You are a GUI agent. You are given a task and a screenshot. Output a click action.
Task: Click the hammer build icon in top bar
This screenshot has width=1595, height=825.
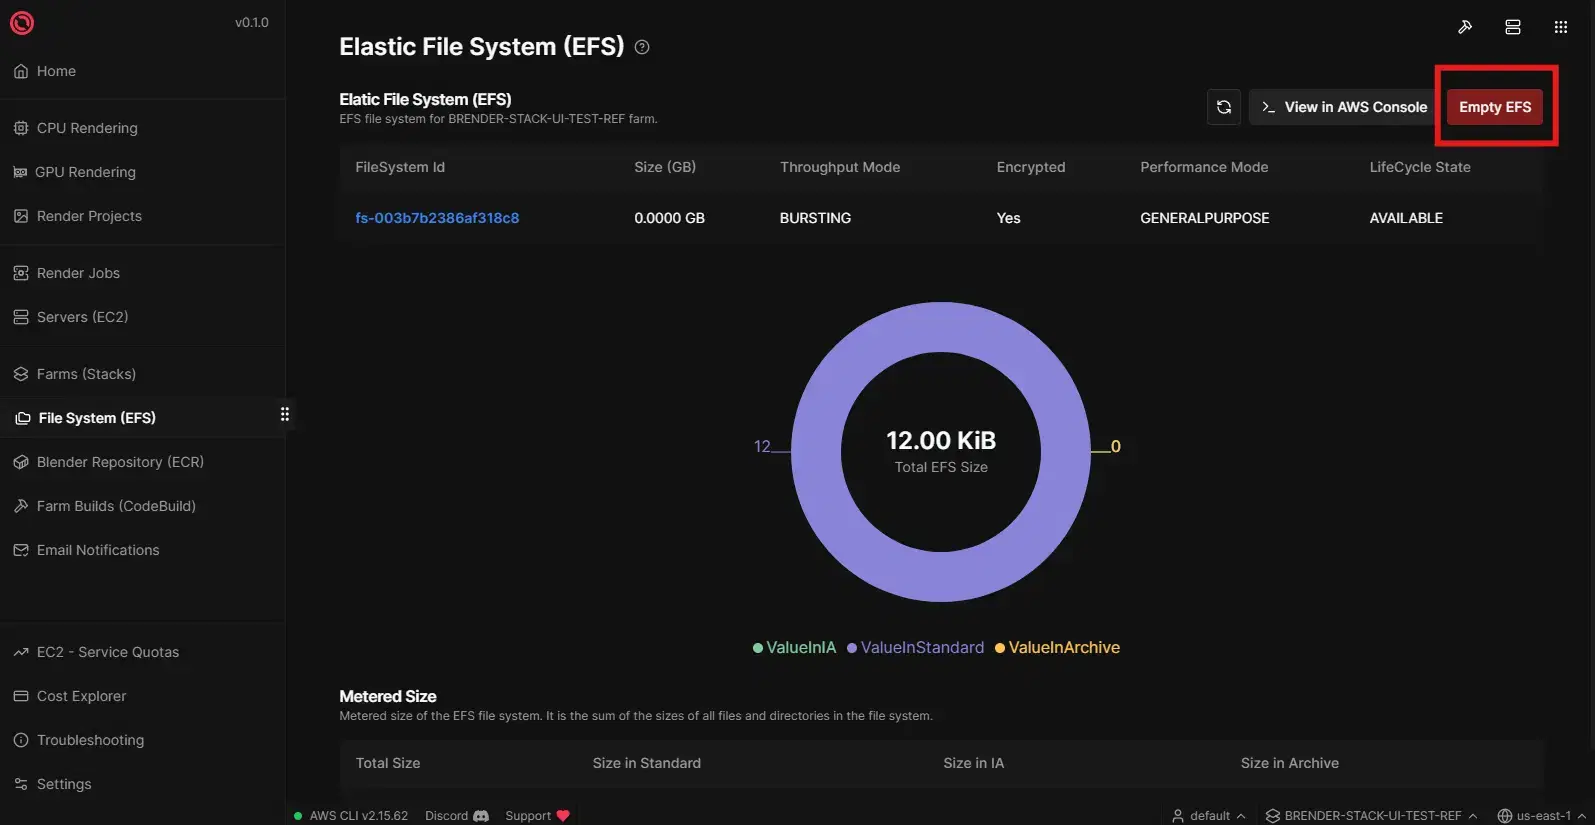(x=1465, y=27)
